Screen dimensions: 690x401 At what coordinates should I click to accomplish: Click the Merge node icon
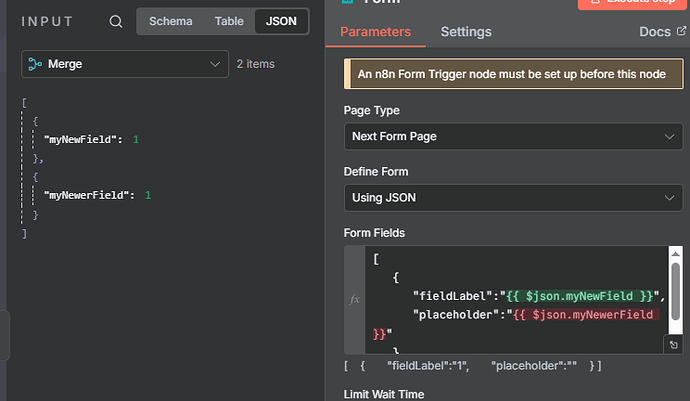pyautogui.click(x=35, y=64)
